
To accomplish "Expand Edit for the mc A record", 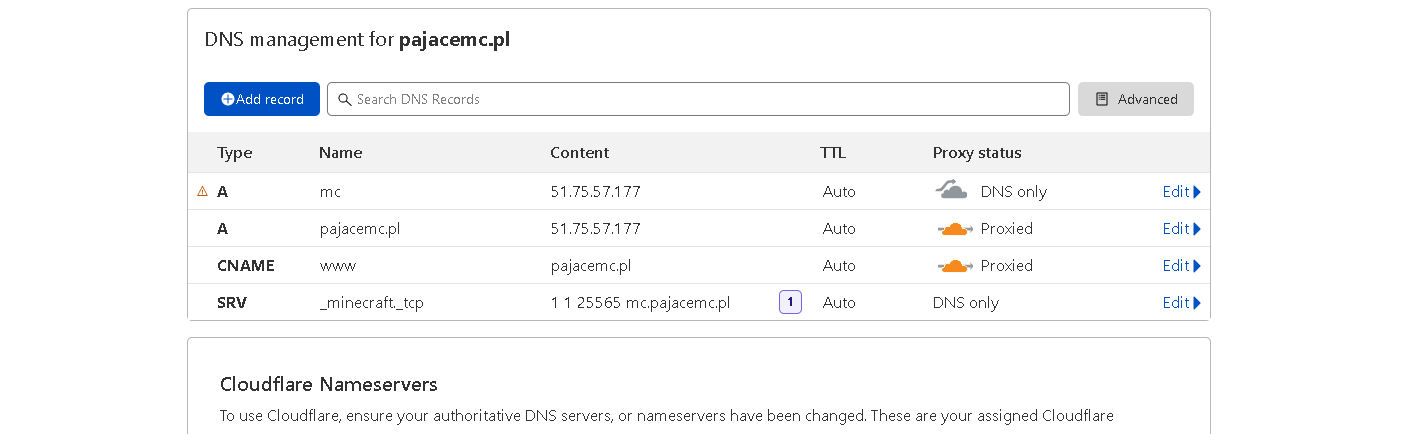I will pos(1181,192).
